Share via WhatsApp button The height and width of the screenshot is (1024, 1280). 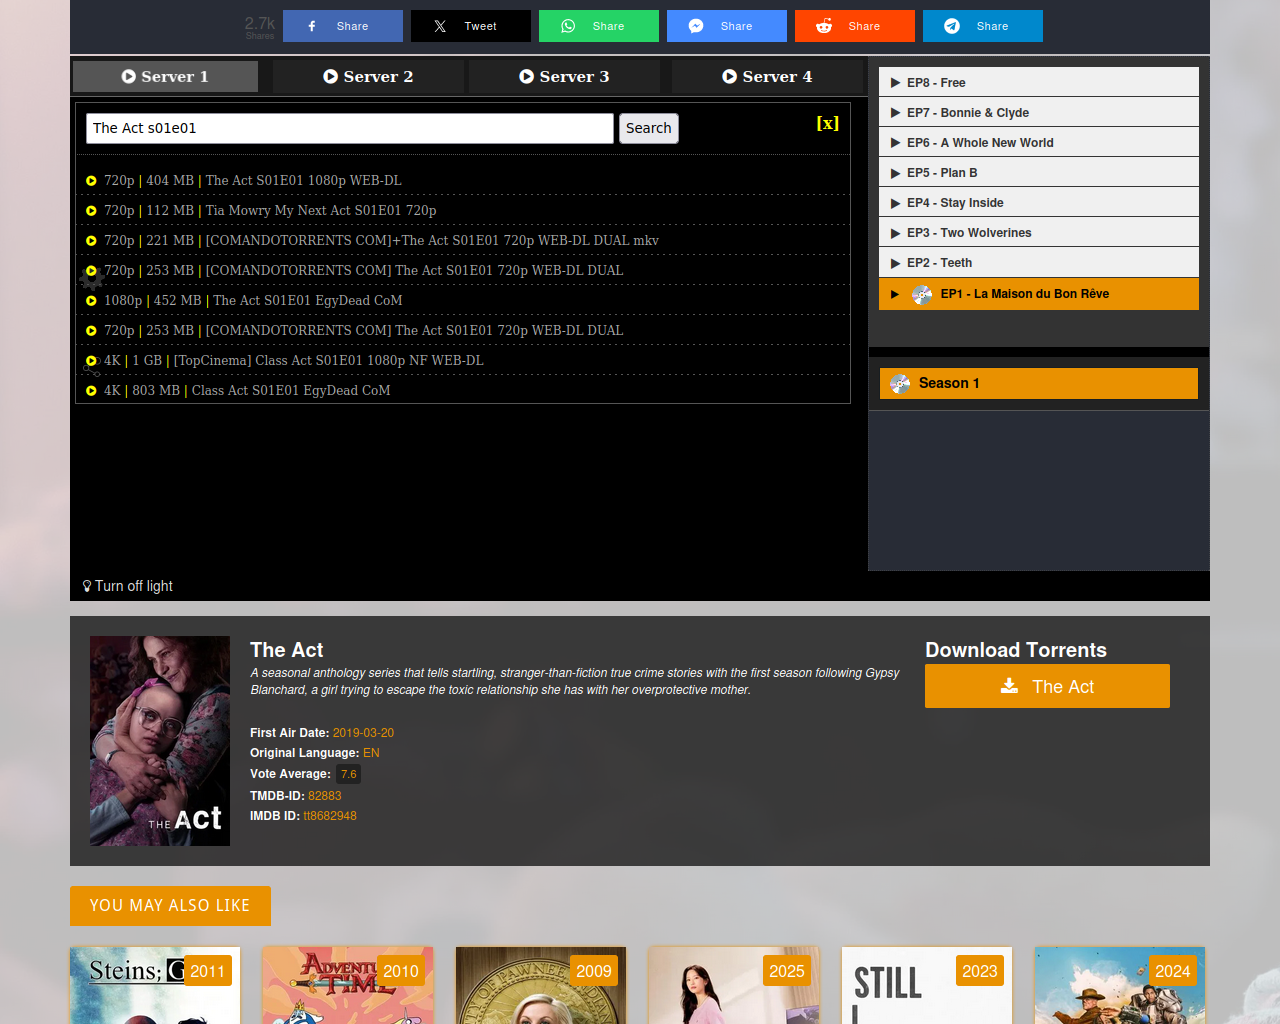[599, 26]
